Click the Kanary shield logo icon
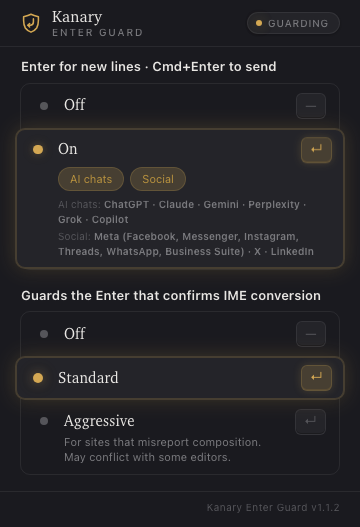Screen dimensions: 360x527 click(31, 23)
